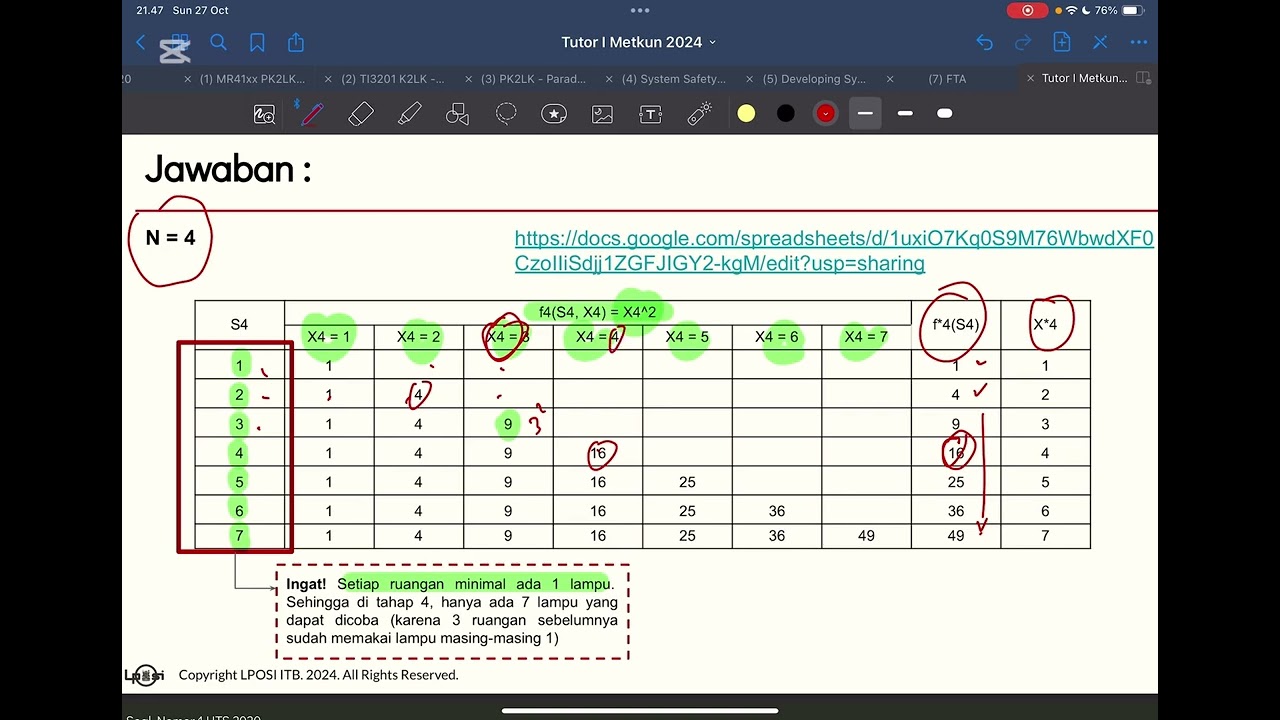Tap the 'Ingat!' note box text
This screenshot has height=720, width=1280.
point(452,611)
